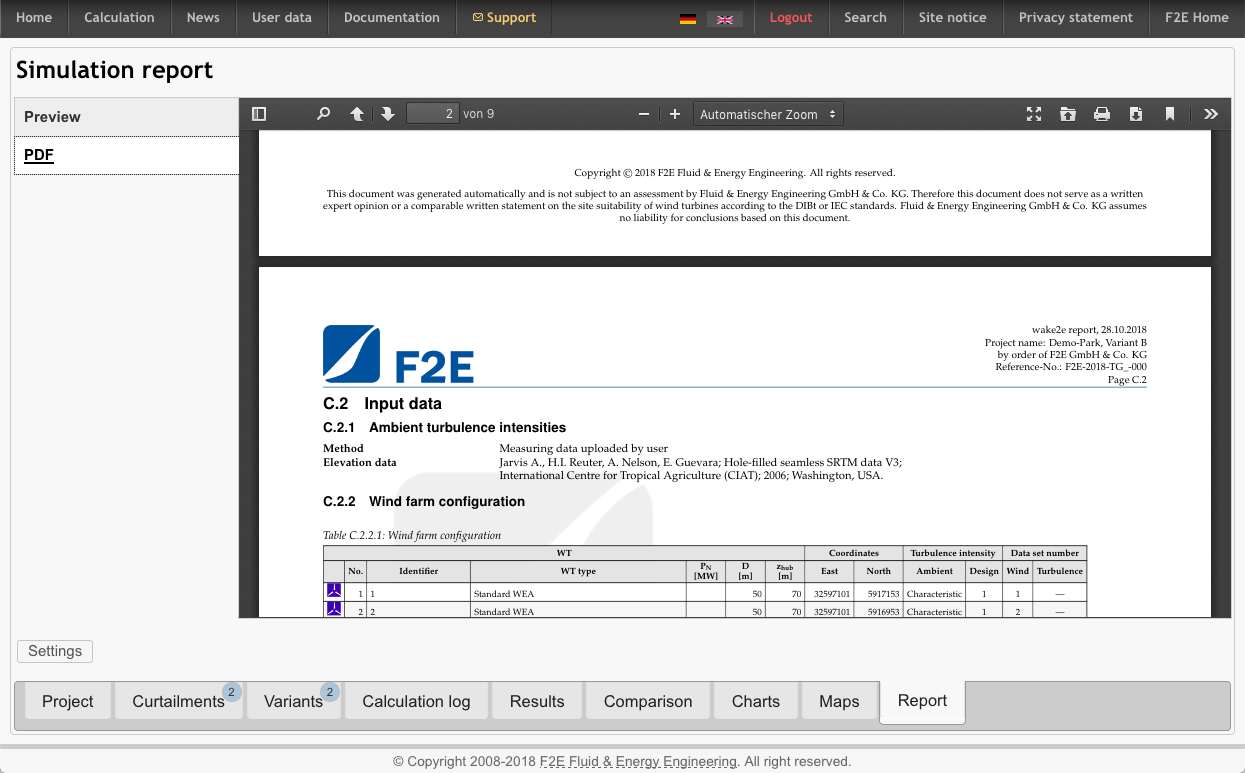Open the report in presentation mode
Viewport: 1245px width, 773px height.
coord(1033,113)
